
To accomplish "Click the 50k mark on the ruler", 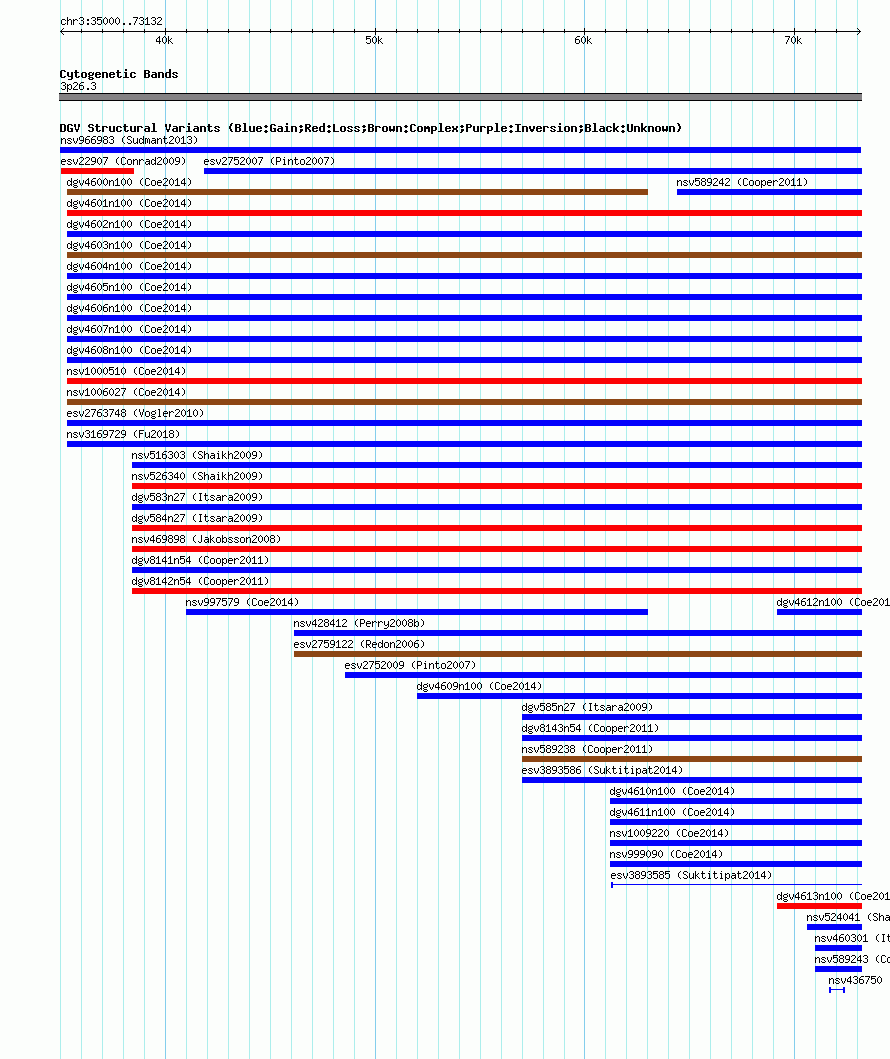I will click(x=374, y=41).
